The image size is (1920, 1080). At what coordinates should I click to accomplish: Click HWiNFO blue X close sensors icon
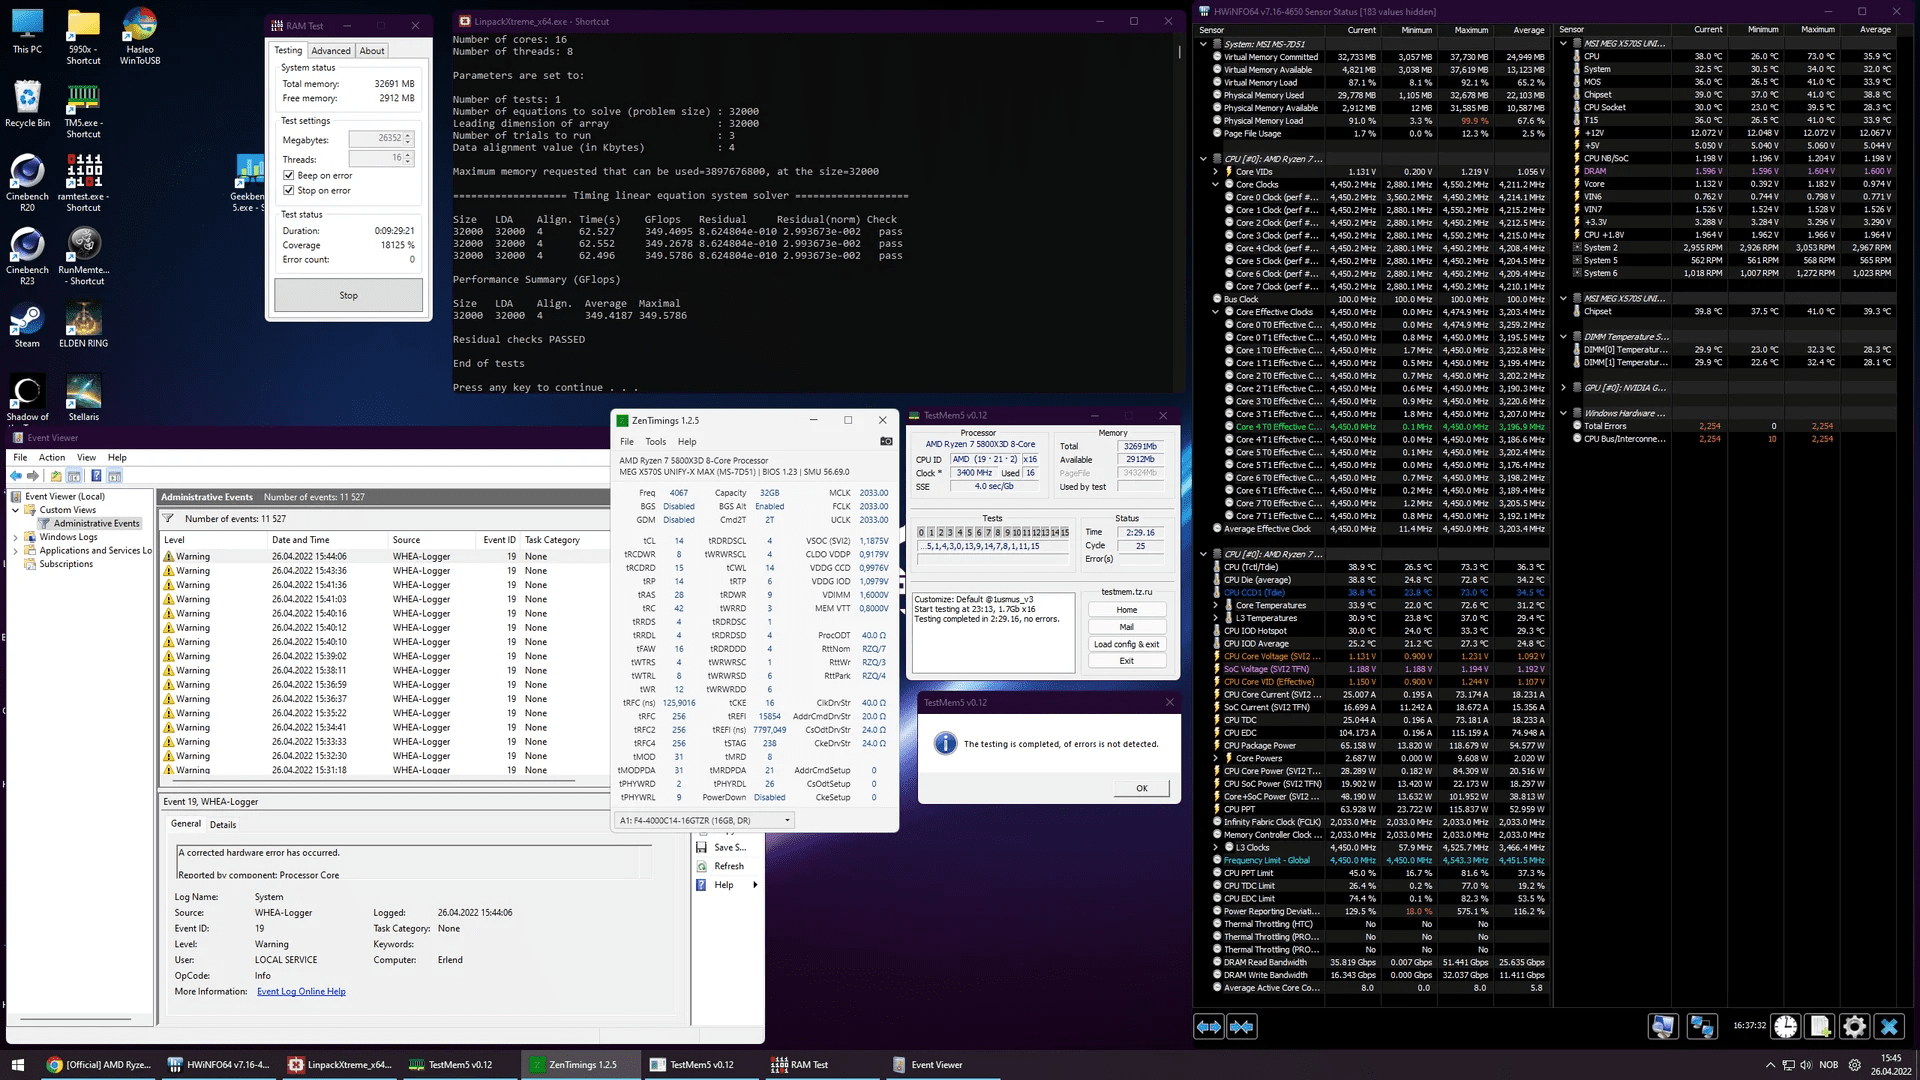coord(1889,1026)
